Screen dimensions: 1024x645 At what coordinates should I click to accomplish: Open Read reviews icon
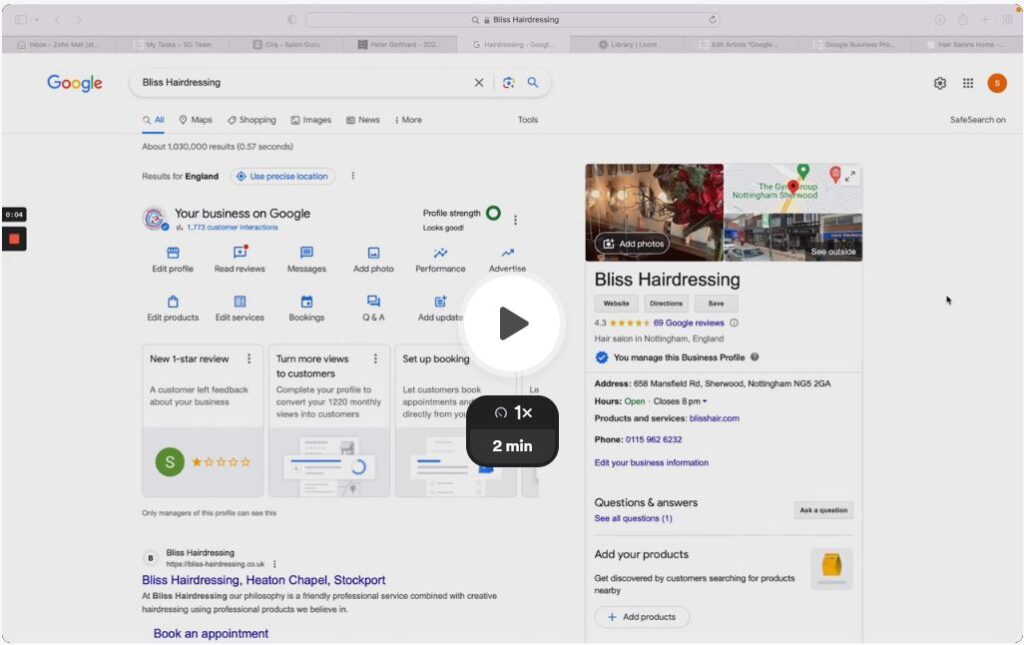pyautogui.click(x=240, y=253)
